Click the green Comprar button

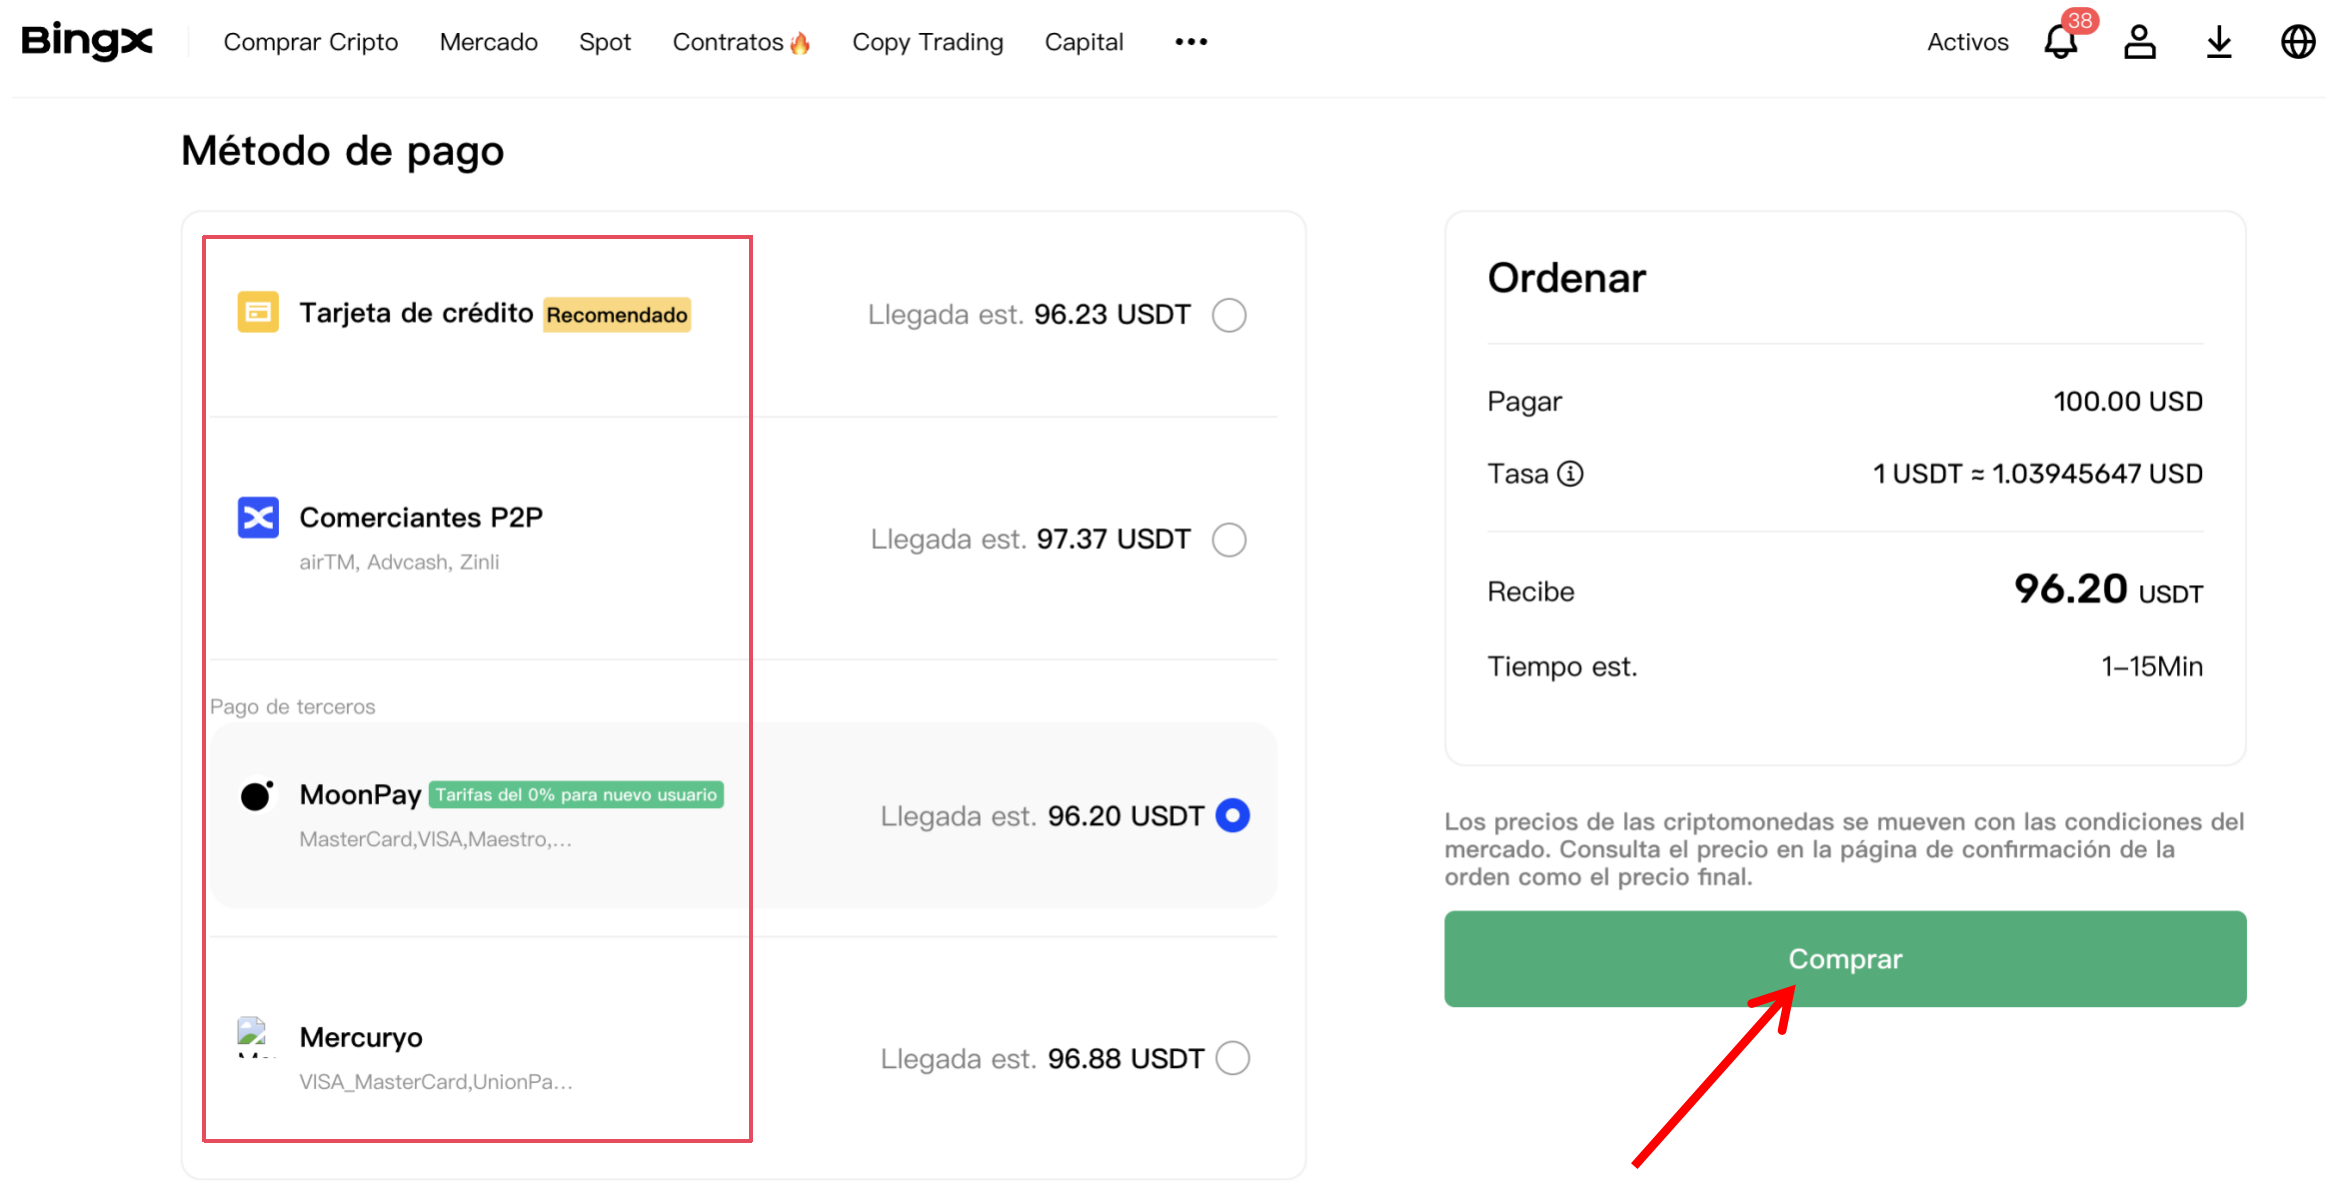point(1845,959)
